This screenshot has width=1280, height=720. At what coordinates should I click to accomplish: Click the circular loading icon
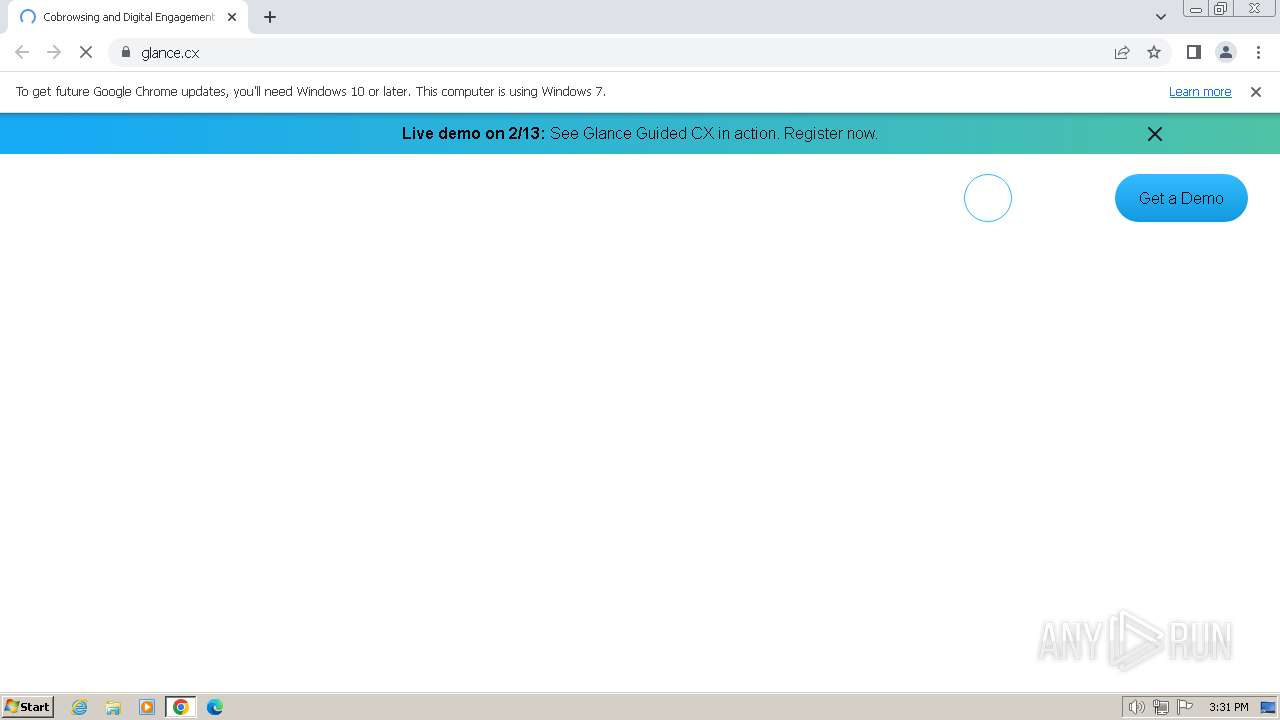coord(988,198)
